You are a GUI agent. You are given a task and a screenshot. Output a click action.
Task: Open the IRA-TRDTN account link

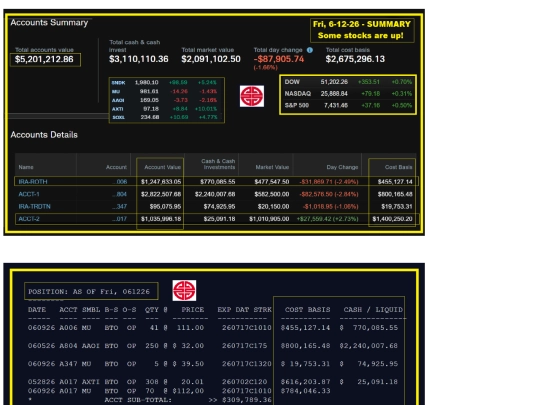[x=34, y=206]
